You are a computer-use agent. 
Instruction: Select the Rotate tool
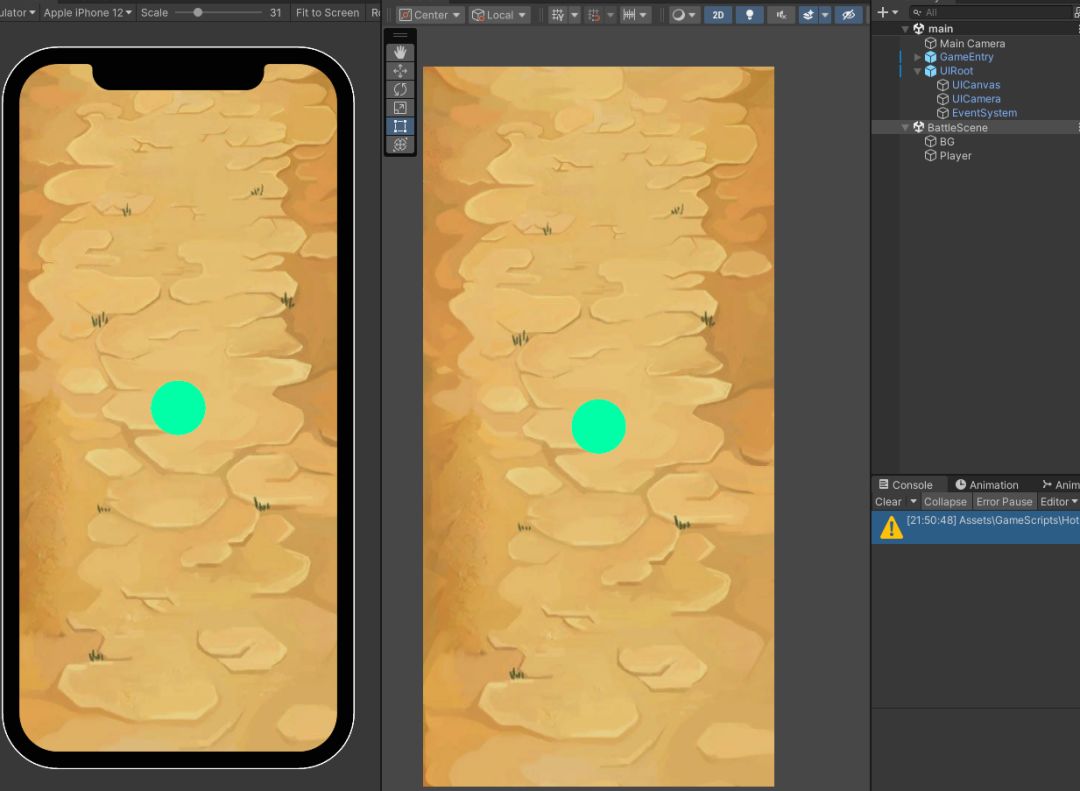click(x=400, y=90)
